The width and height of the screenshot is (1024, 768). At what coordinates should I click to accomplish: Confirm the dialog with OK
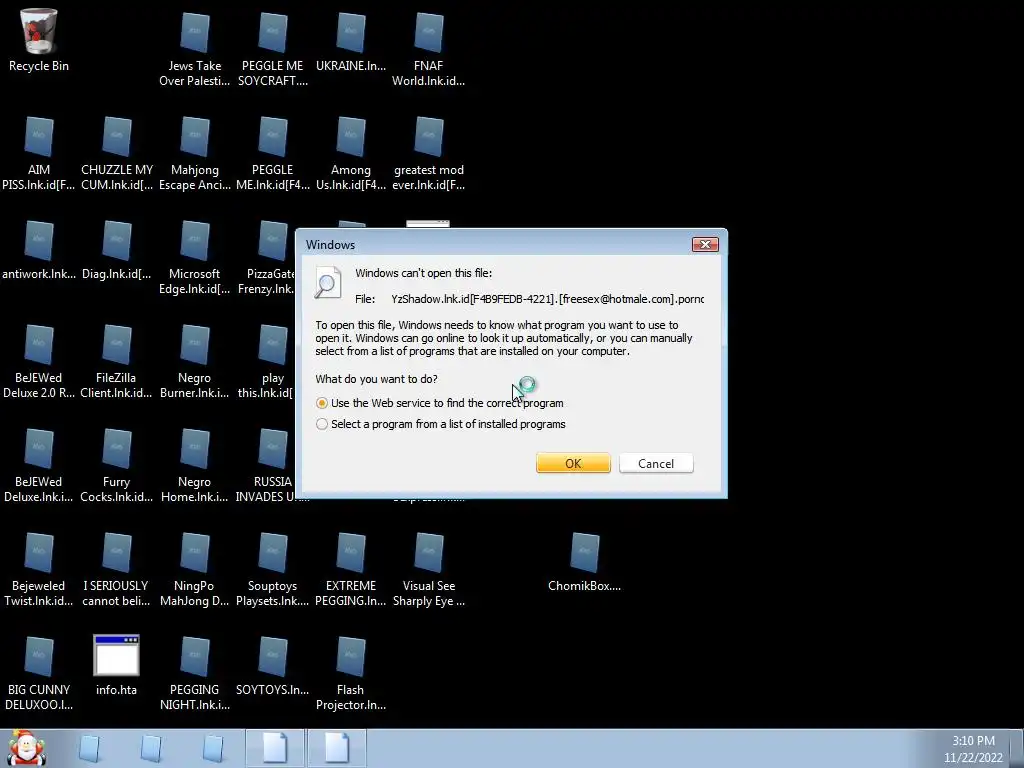[573, 463]
